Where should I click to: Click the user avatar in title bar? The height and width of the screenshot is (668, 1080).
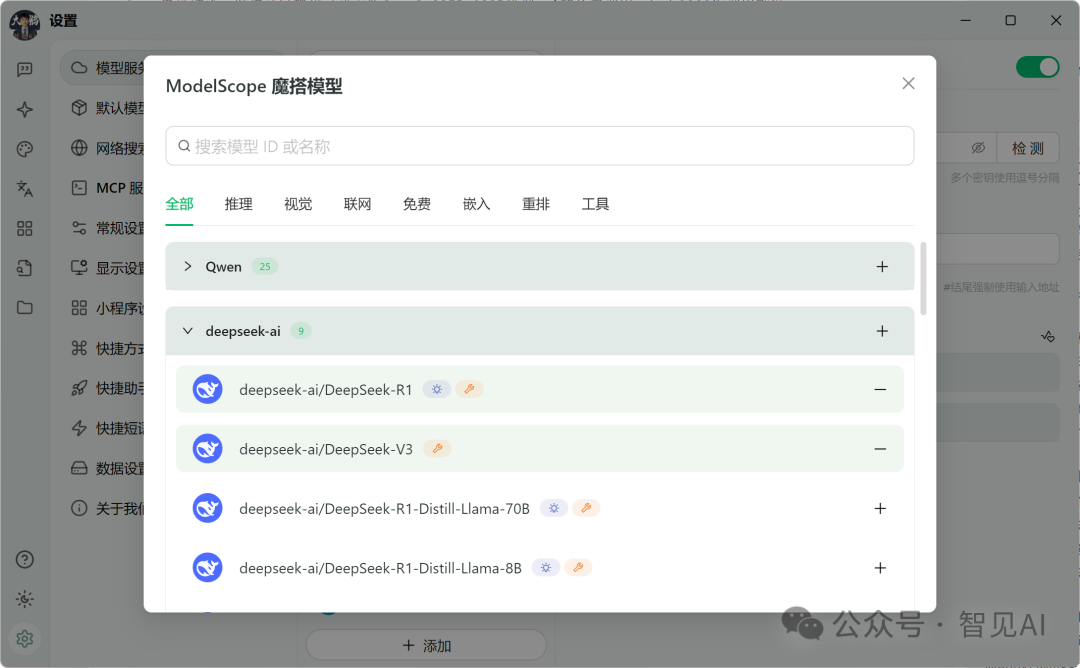[x=25, y=23]
